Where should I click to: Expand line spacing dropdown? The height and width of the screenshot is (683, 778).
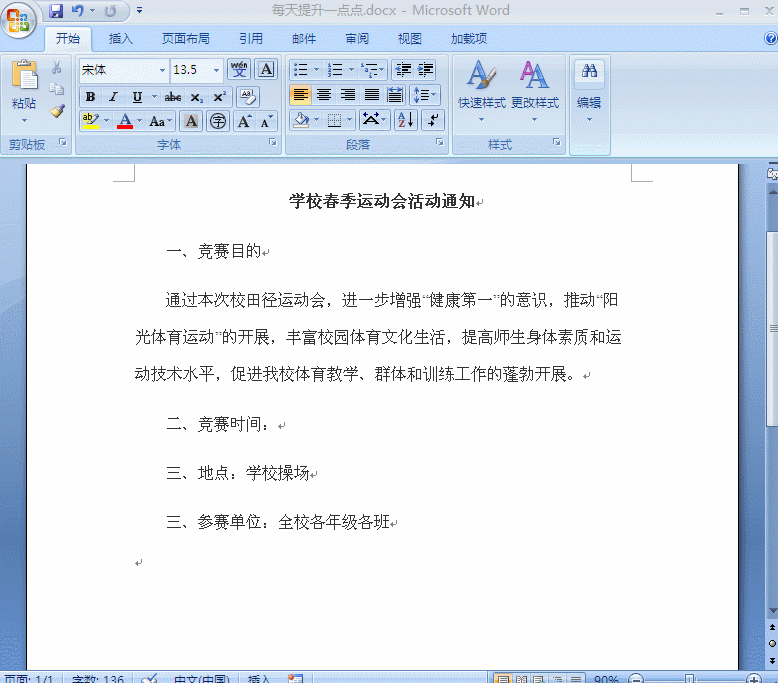(x=433, y=95)
